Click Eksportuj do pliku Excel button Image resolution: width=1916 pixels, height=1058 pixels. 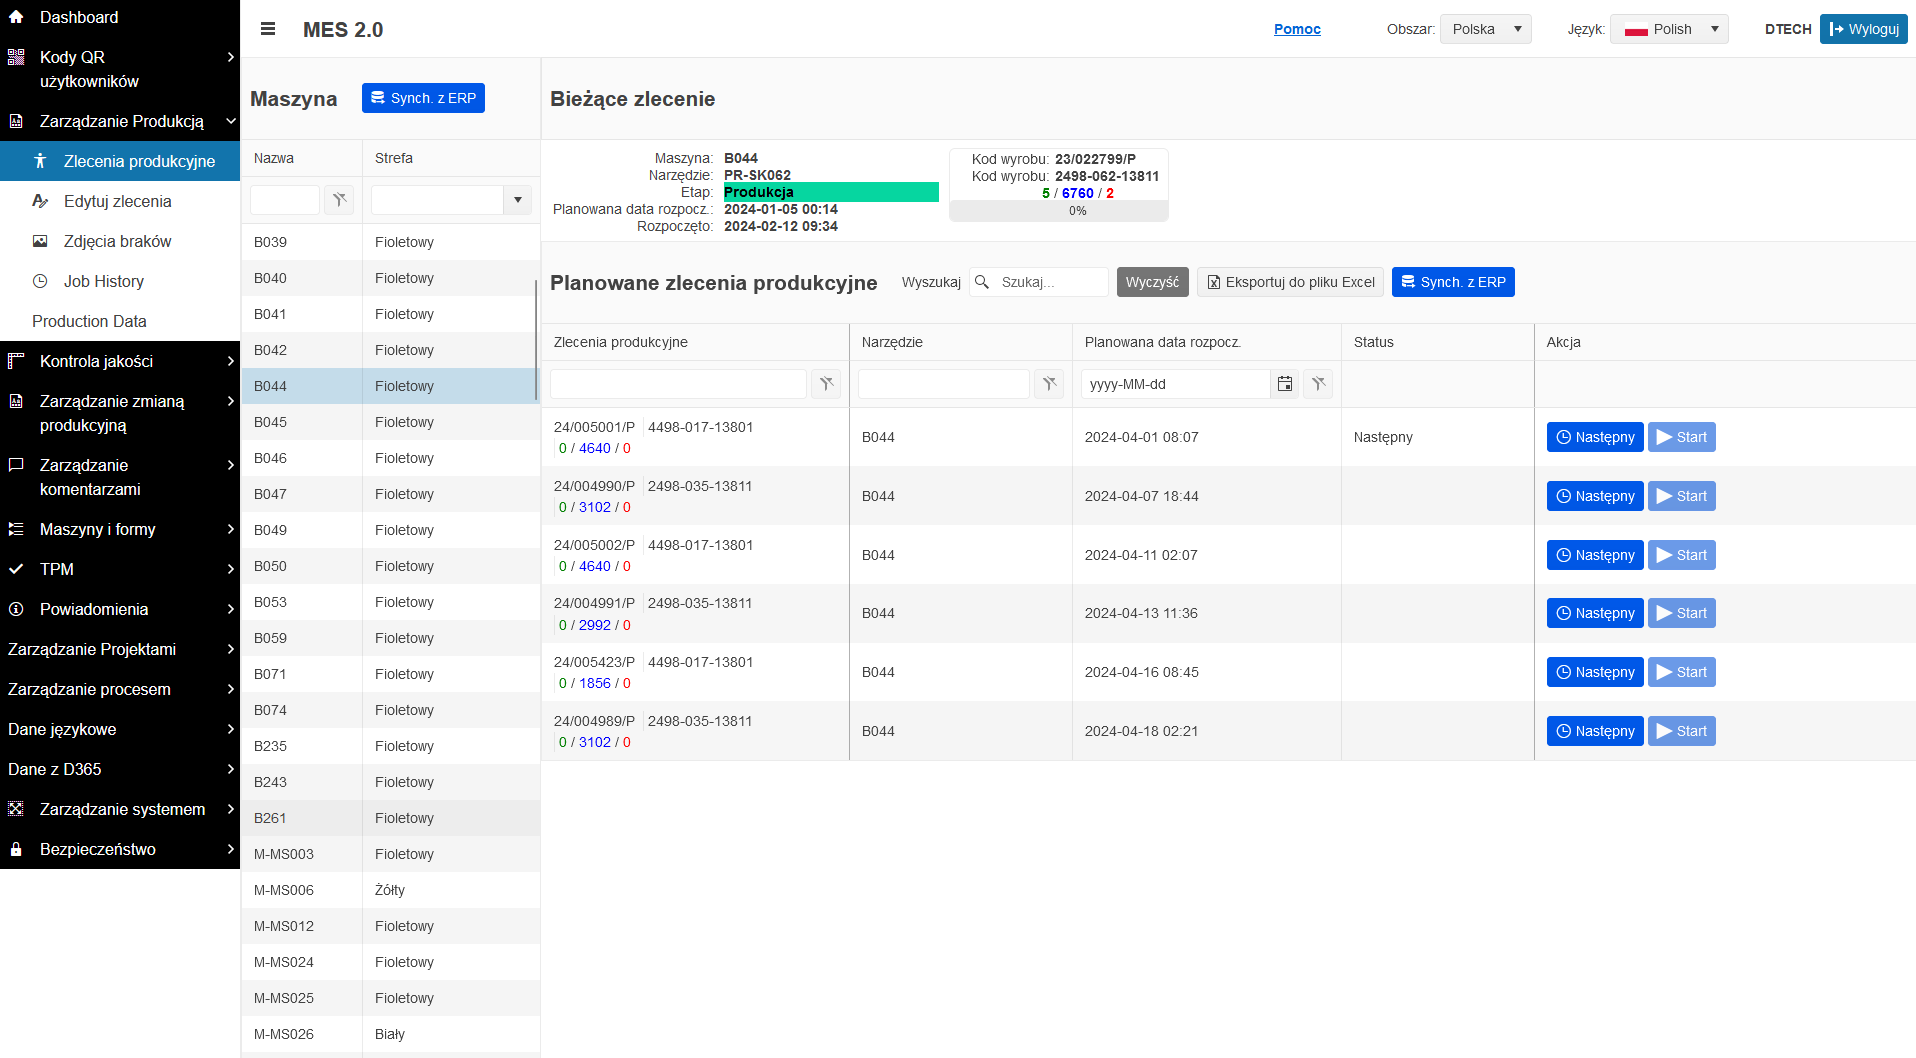click(x=1290, y=282)
